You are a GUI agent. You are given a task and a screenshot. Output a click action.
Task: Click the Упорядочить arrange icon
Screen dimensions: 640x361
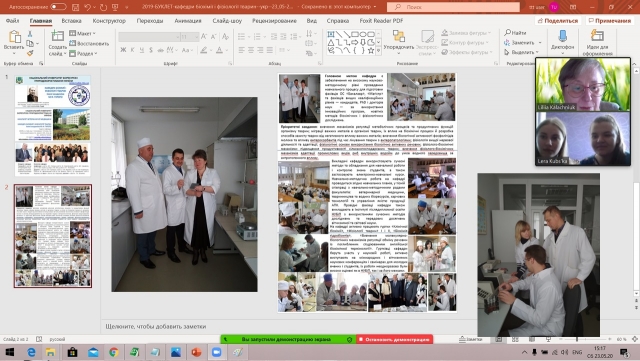click(x=398, y=36)
